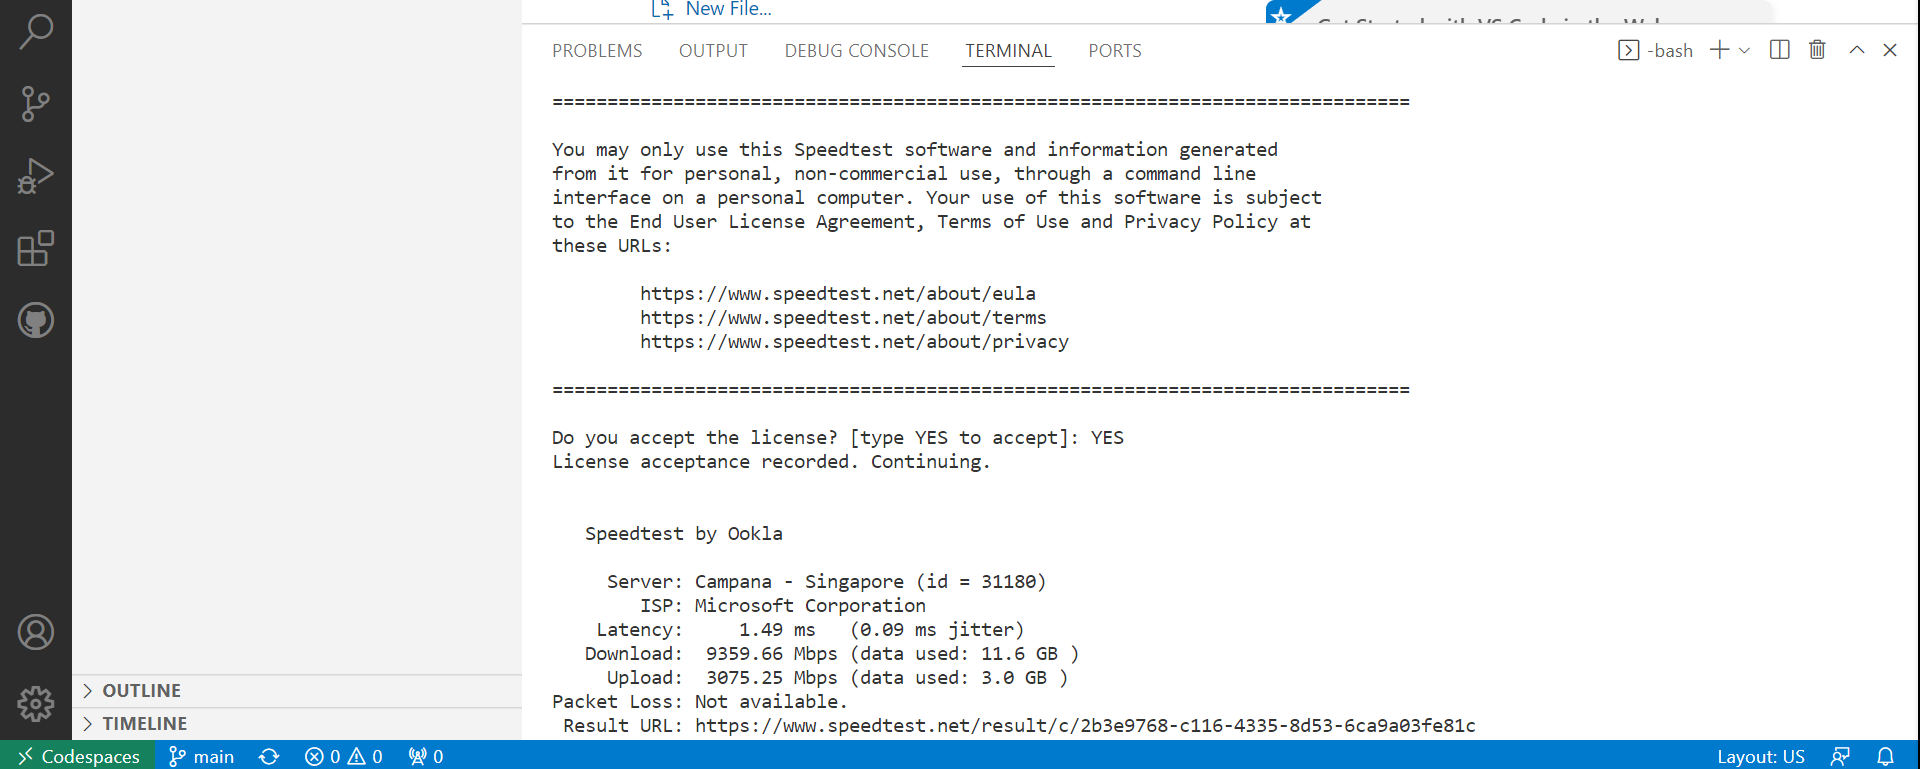Viewport: 1920px width, 769px height.
Task: Click forwarded ports indicator in status bar
Action: pos(426,756)
